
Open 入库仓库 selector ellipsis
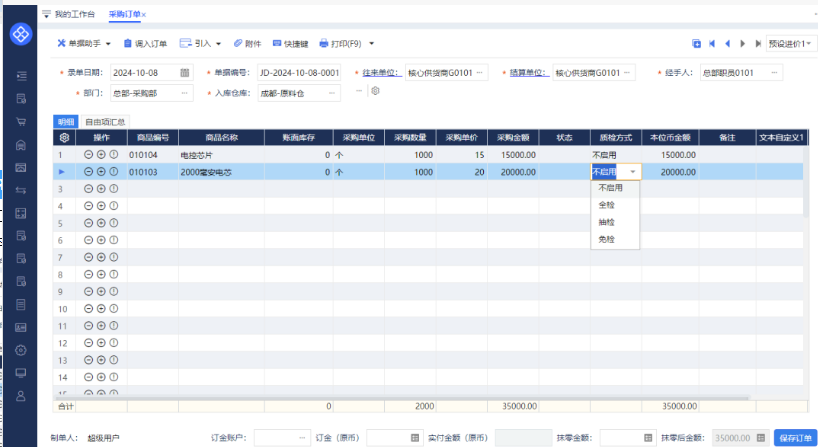[332, 93]
